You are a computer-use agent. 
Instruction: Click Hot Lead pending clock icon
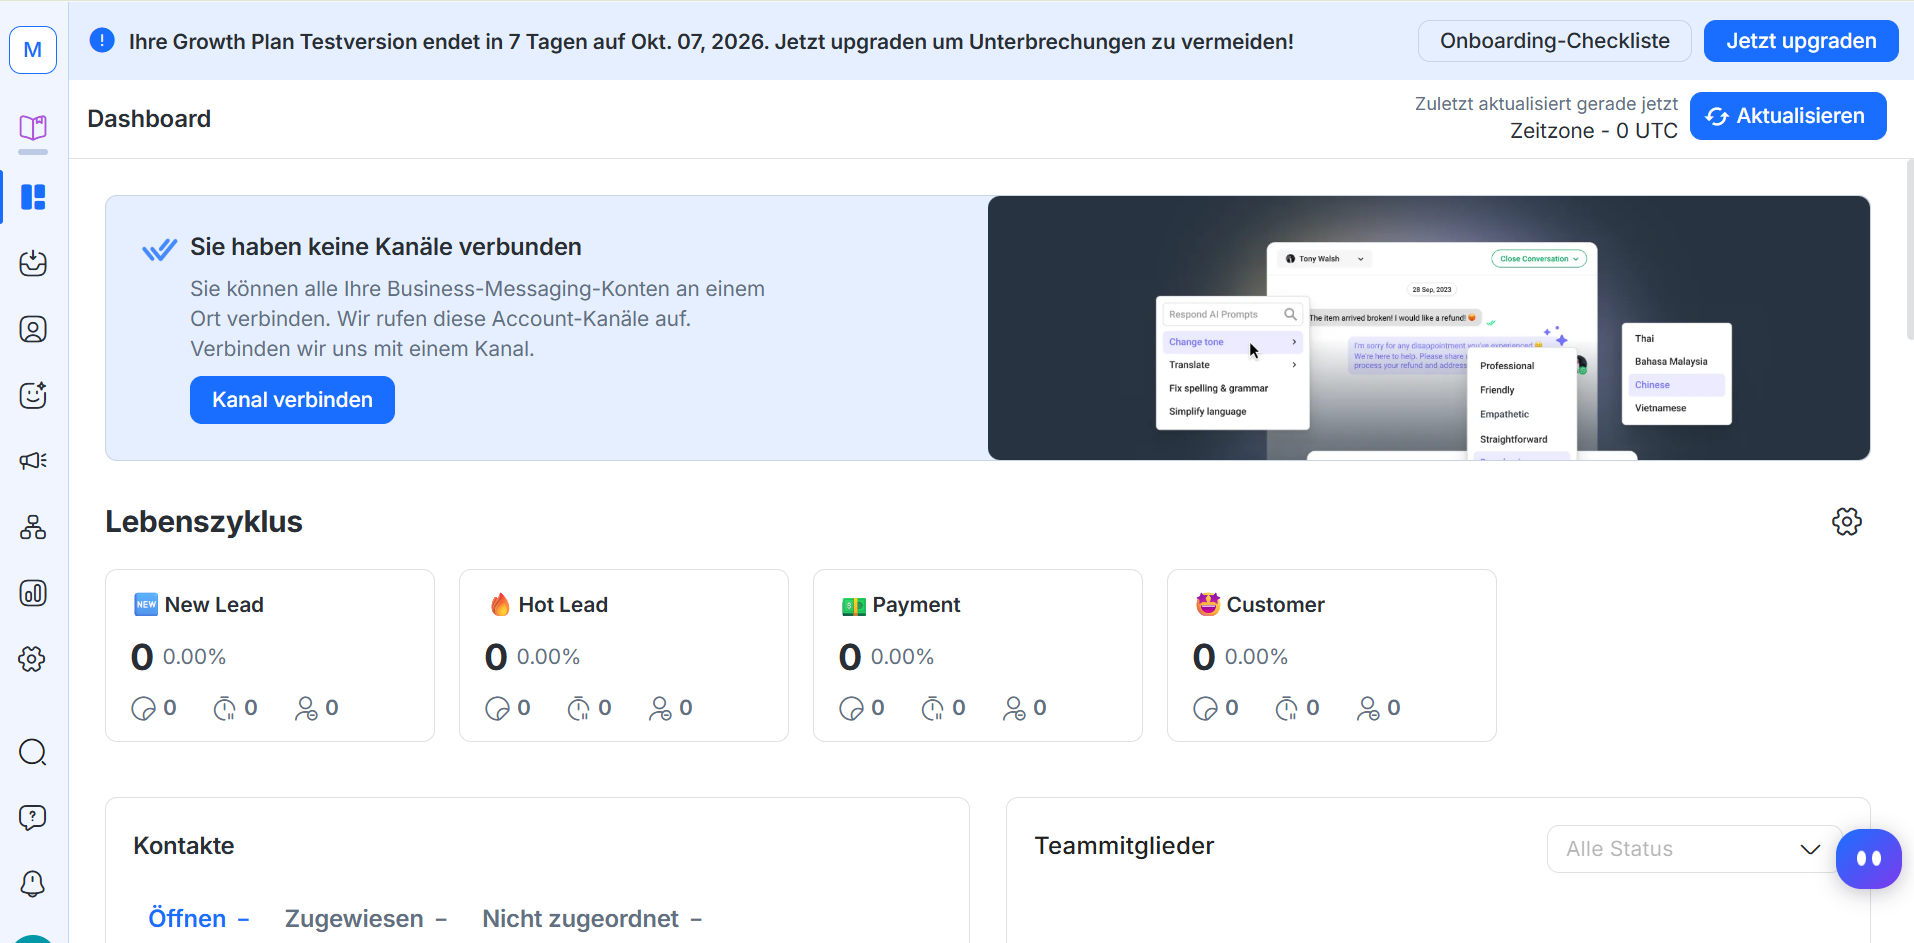click(578, 709)
